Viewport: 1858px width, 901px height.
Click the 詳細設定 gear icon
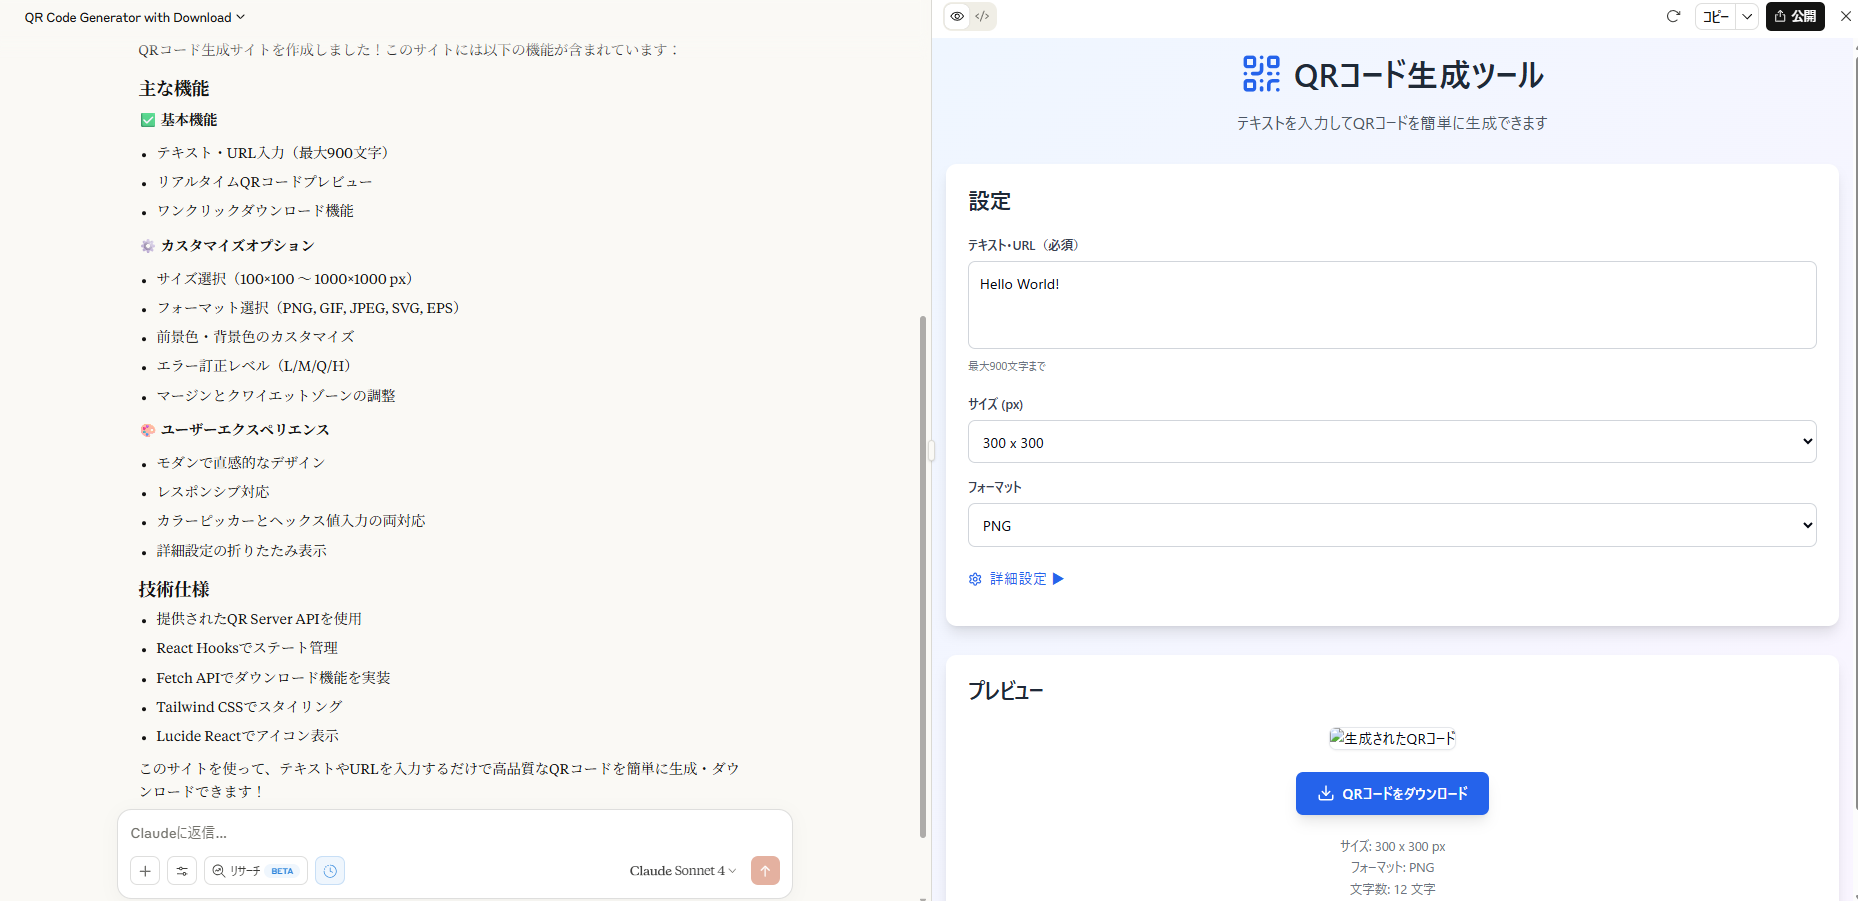click(975, 579)
